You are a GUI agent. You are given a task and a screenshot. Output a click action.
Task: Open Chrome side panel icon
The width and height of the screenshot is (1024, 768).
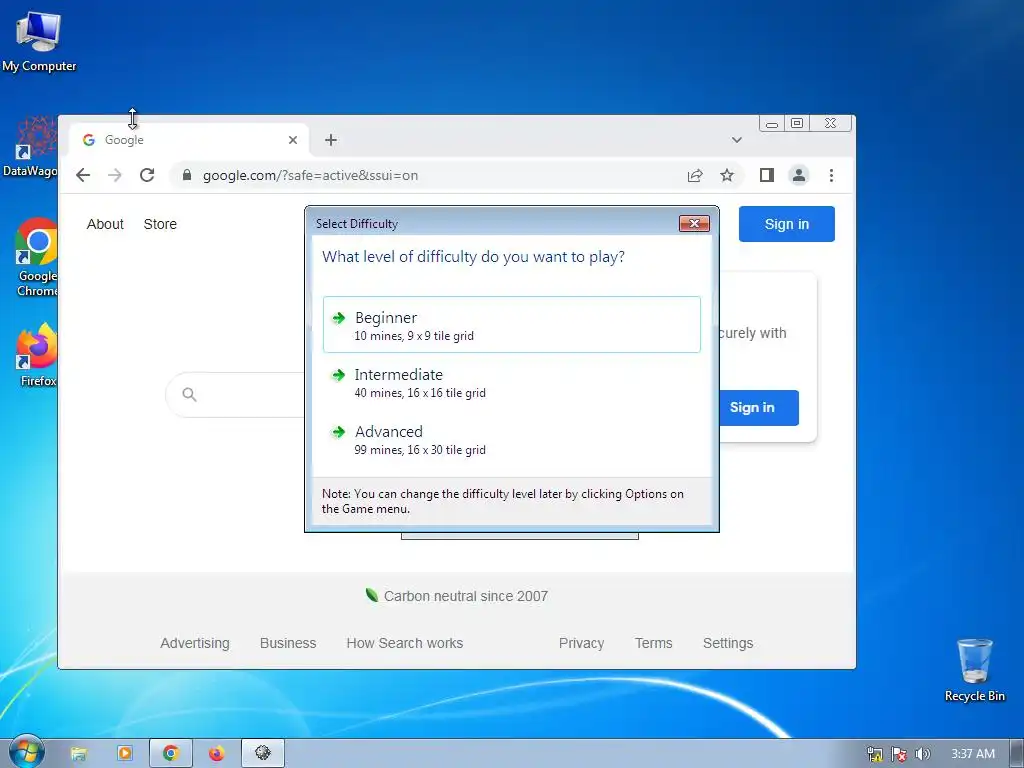click(767, 175)
